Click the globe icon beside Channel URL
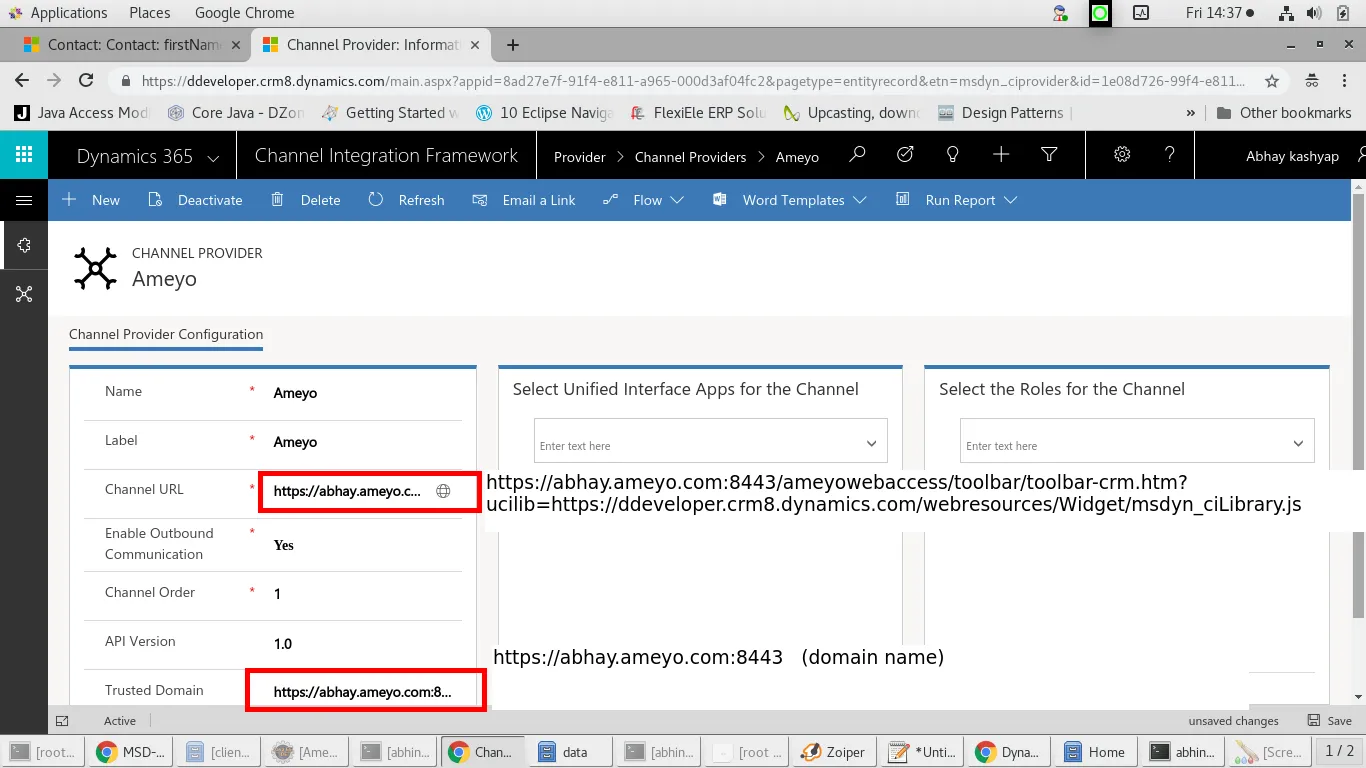 (x=443, y=491)
